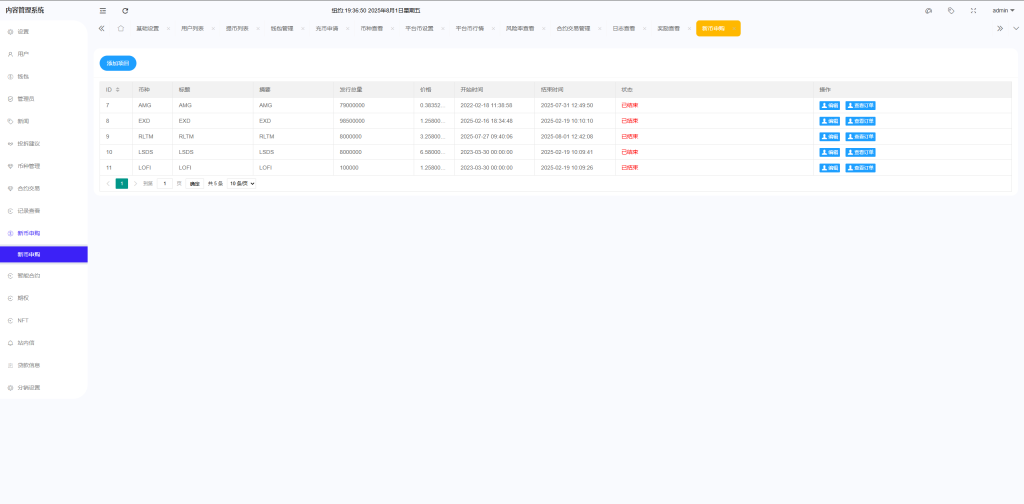Click the refresh icon in the top bar

pos(125,10)
